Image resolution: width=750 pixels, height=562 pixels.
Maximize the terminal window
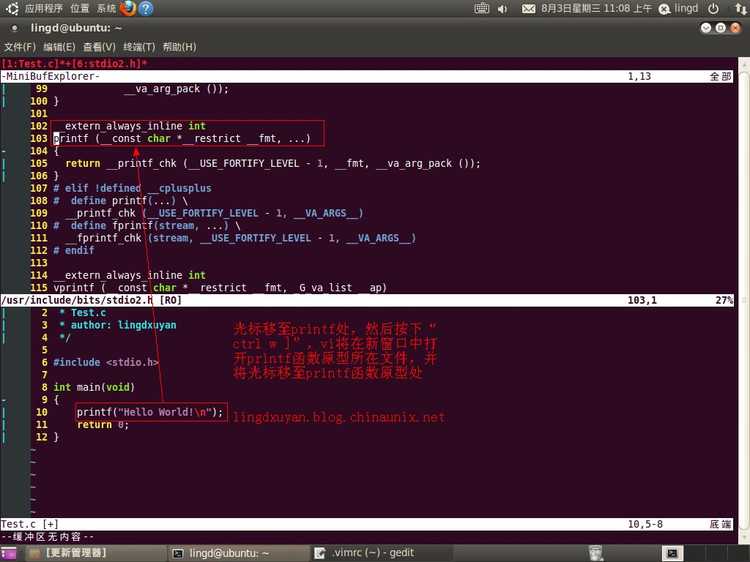(x=721, y=28)
